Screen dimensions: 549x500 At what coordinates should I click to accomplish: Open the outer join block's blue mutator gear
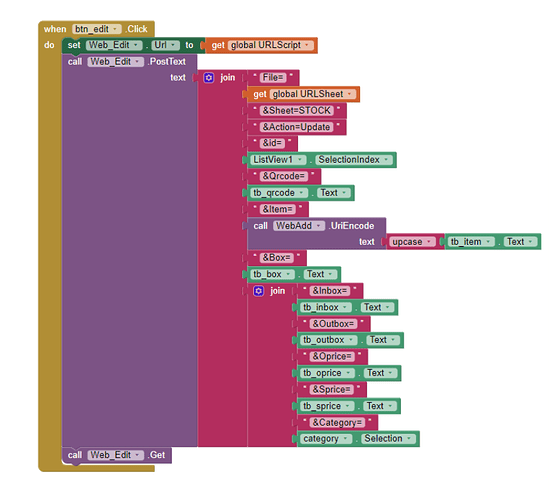pos(209,78)
